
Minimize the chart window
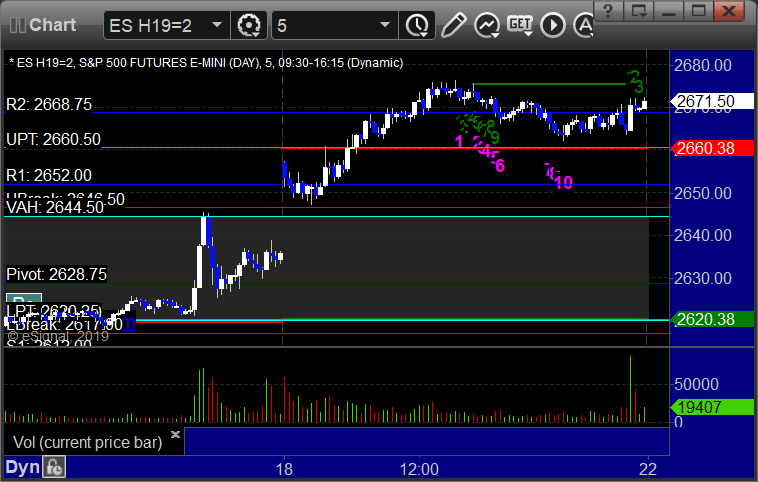668,10
